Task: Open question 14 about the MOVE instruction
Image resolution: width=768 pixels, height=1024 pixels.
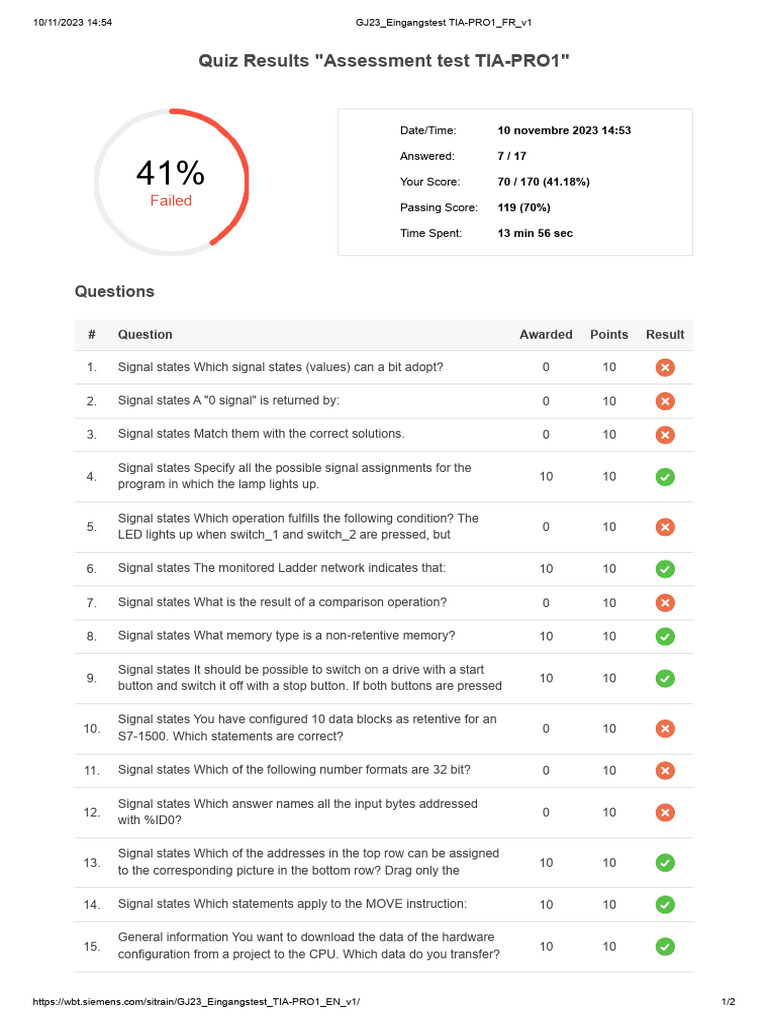Action: [278, 904]
